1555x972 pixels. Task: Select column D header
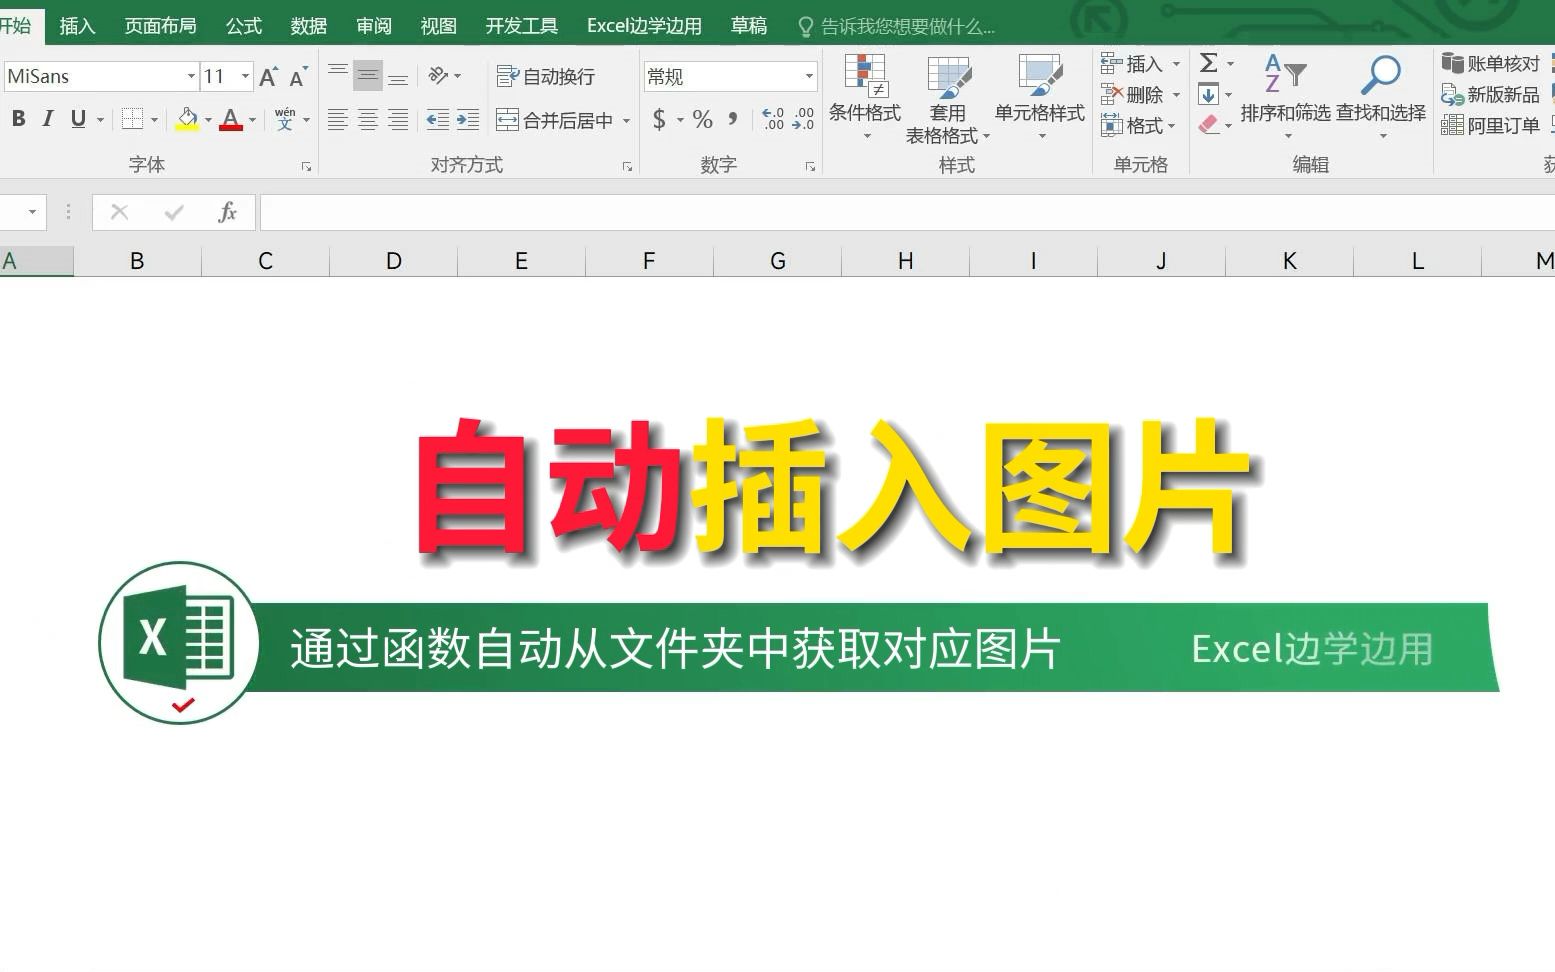393,261
